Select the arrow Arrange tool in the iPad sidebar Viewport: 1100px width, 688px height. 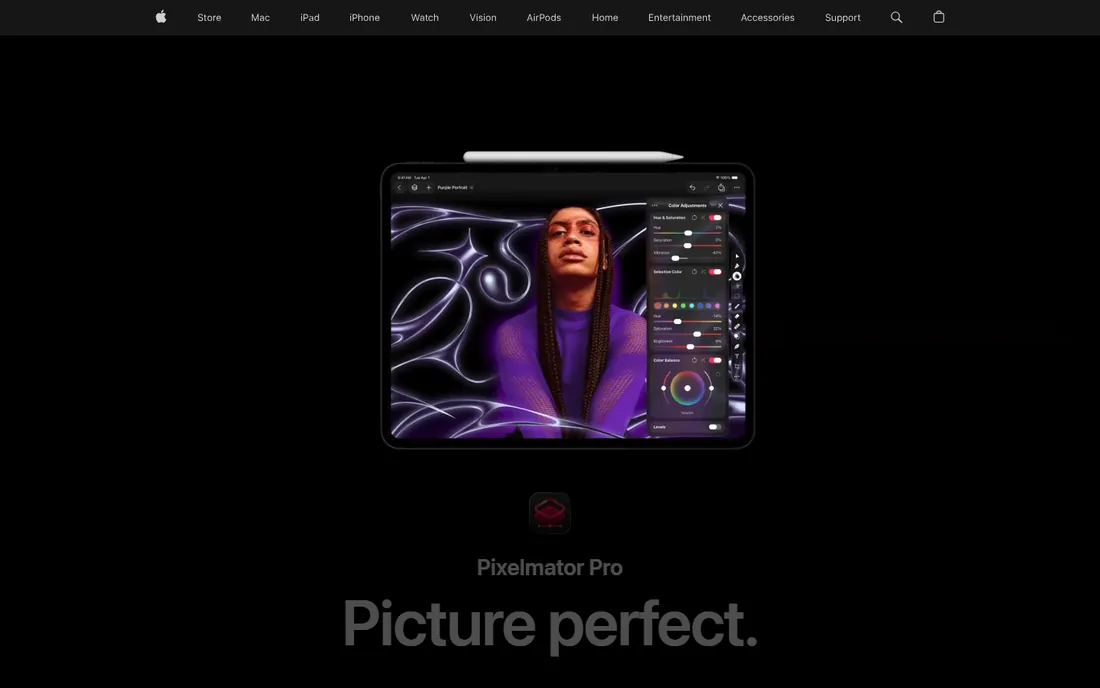(737, 256)
